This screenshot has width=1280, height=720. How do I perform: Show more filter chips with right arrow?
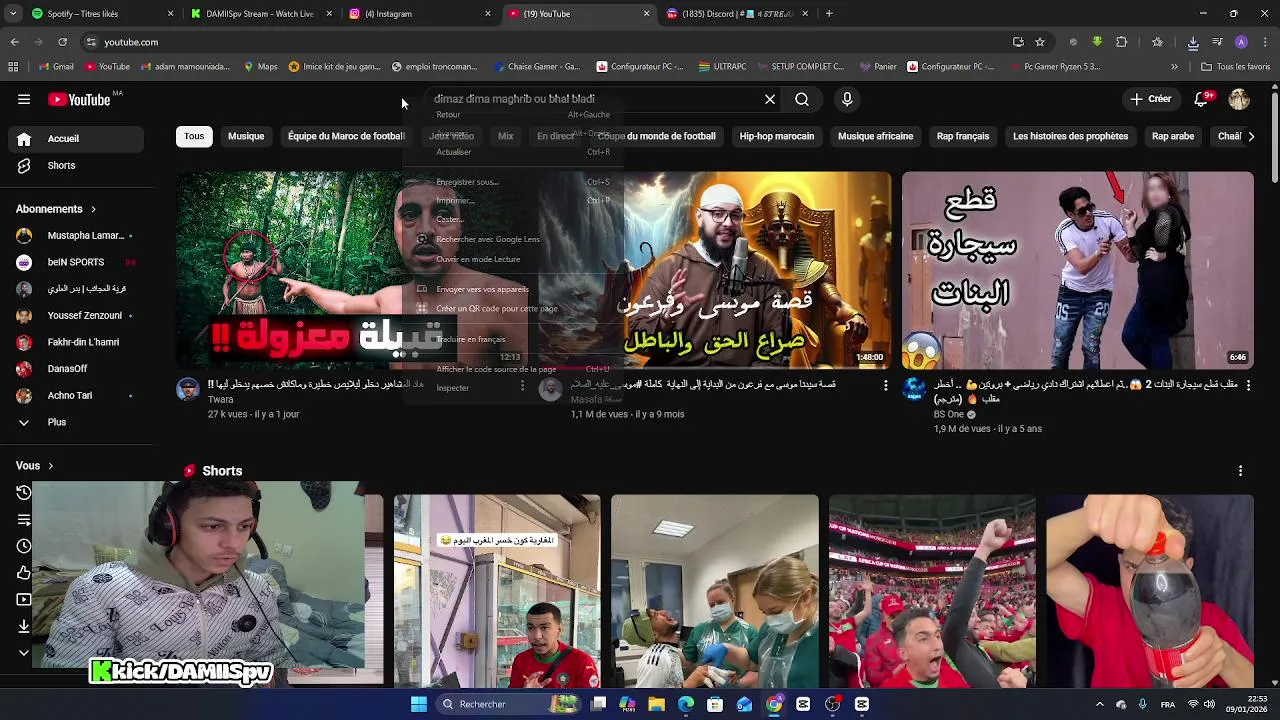pos(1250,136)
